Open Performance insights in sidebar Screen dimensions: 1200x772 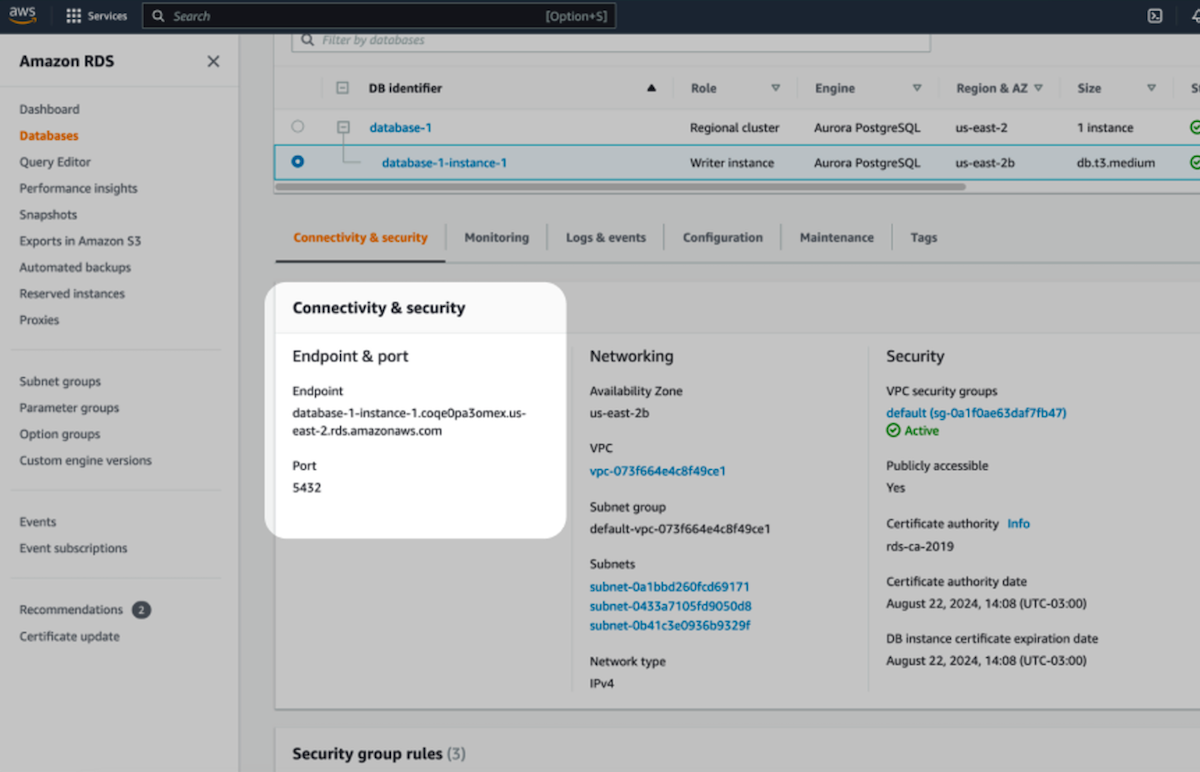click(78, 188)
